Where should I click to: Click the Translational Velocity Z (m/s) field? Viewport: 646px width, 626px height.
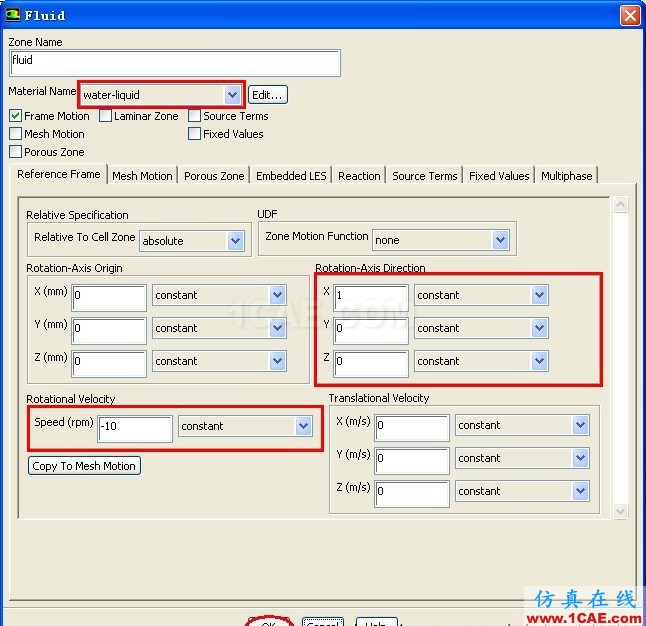click(412, 493)
